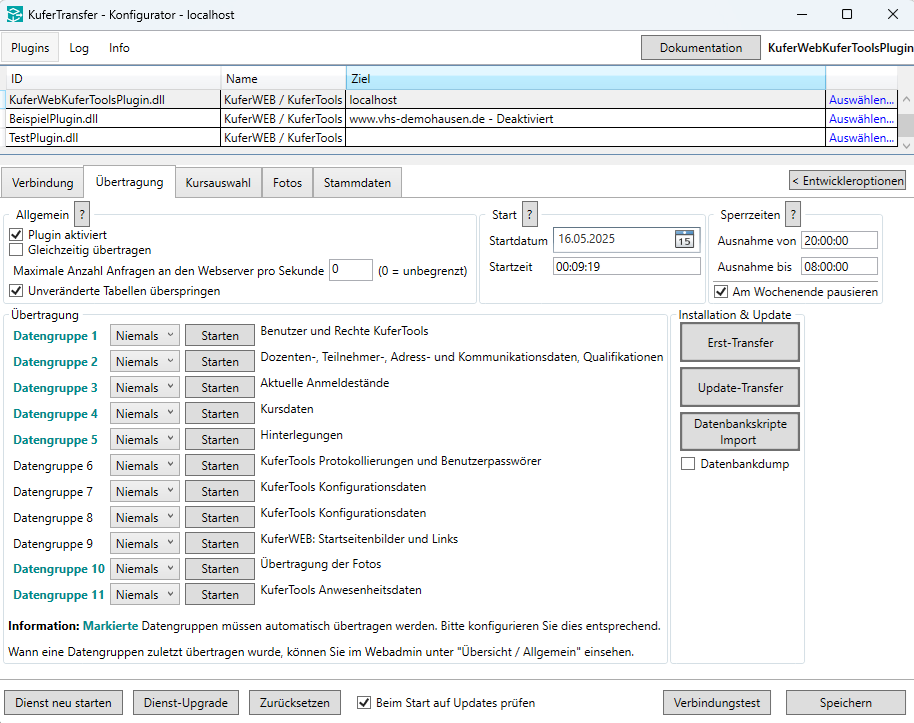Image resolution: width=914 pixels, height=723 pixels.
Task: Click the Startzeit input field
Action: [627, 266]
